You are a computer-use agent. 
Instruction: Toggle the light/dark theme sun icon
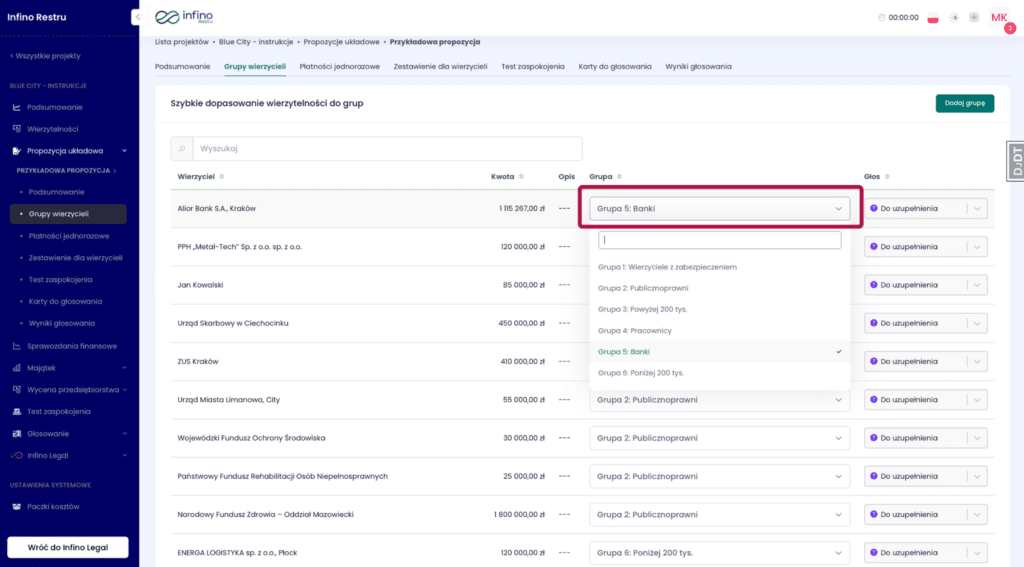tap(954, 18)
